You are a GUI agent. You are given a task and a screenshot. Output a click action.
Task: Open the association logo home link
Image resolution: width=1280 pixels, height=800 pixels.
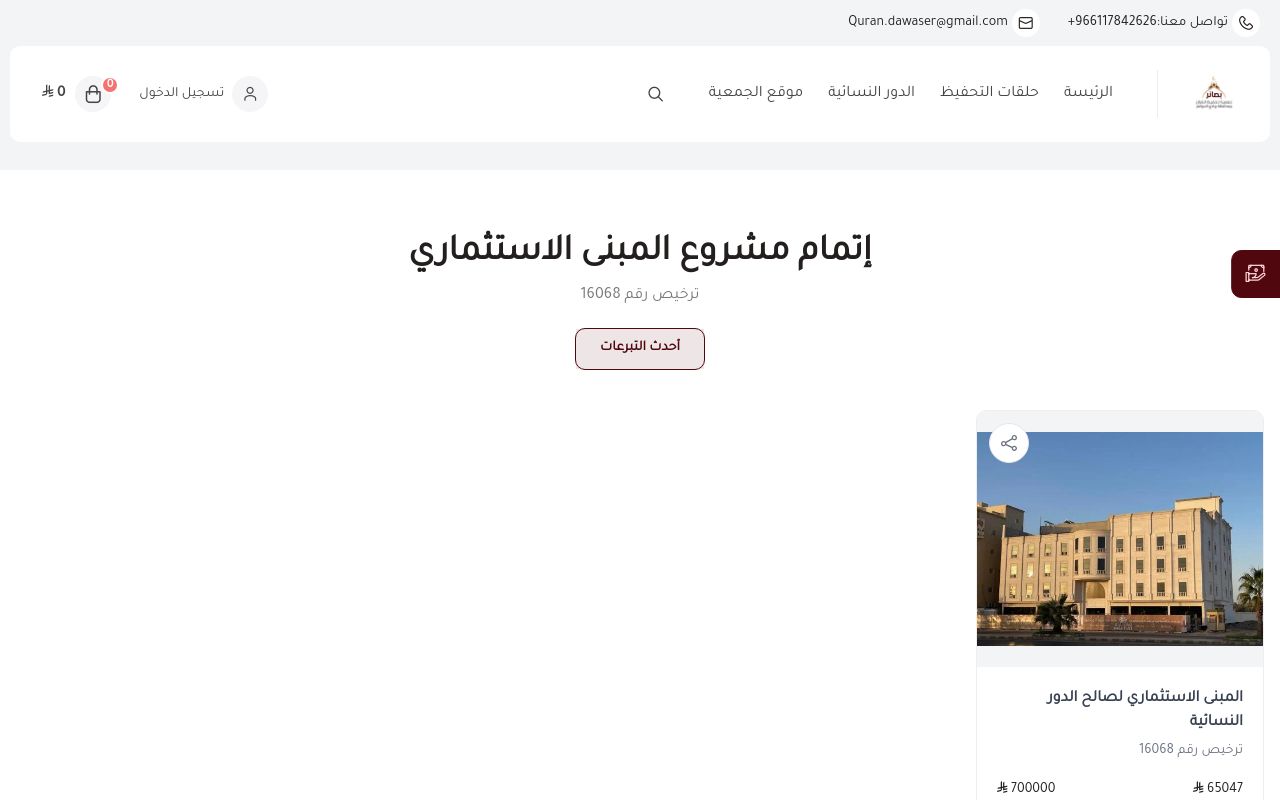tap(1215, 94)
